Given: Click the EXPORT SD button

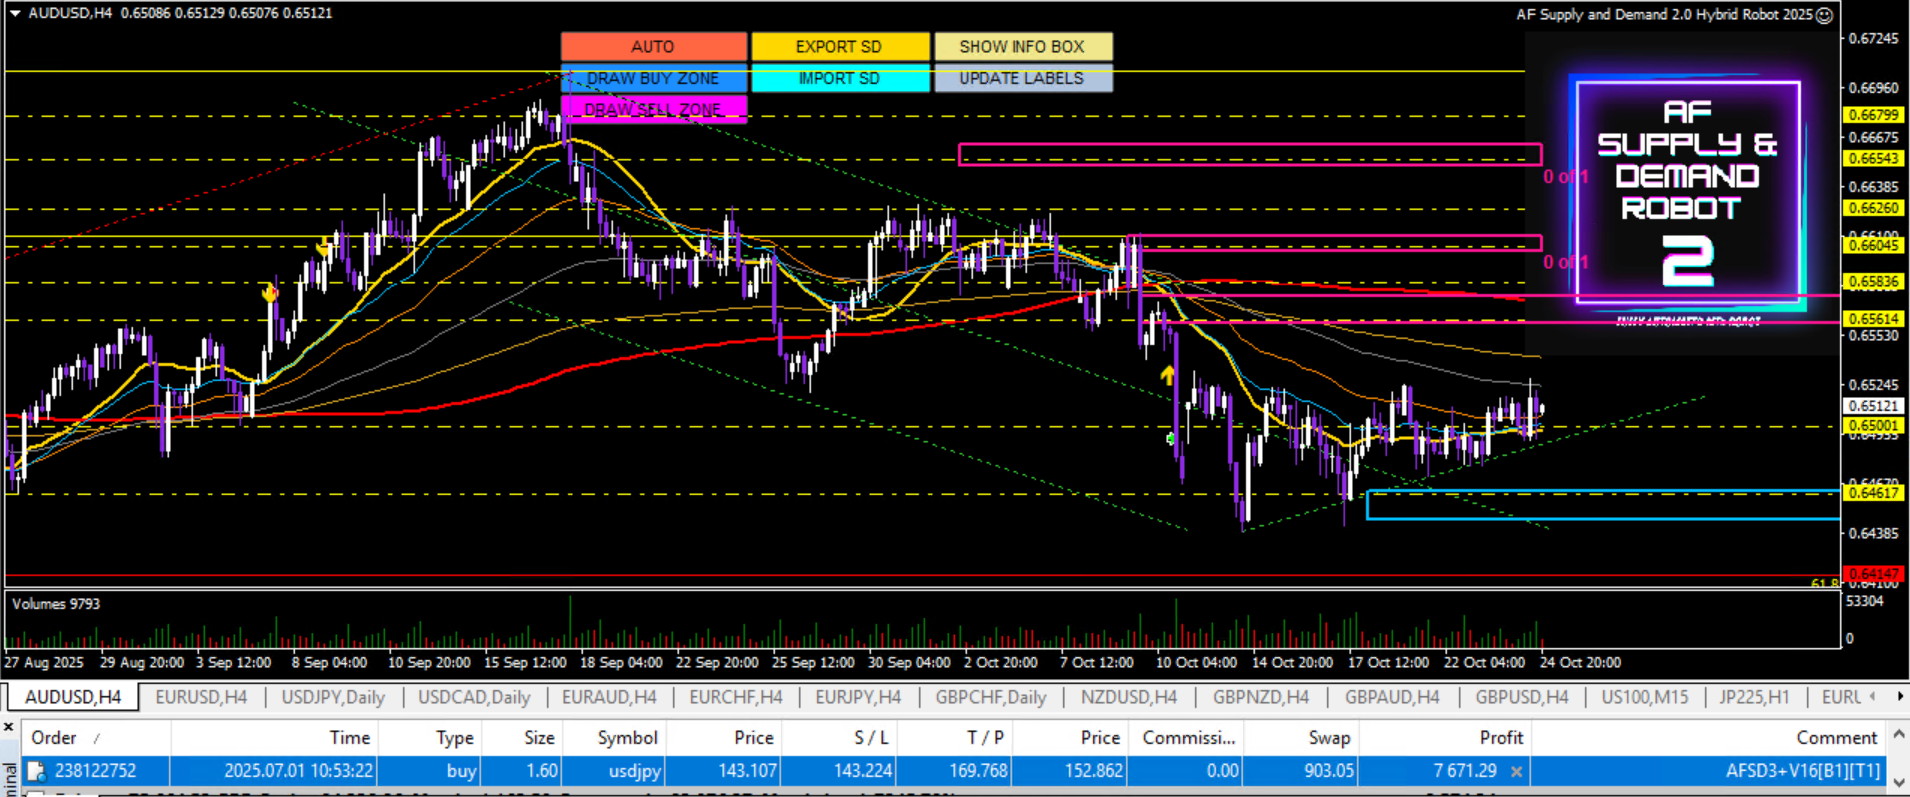Looking at the screenshot, I should (839, 46).
